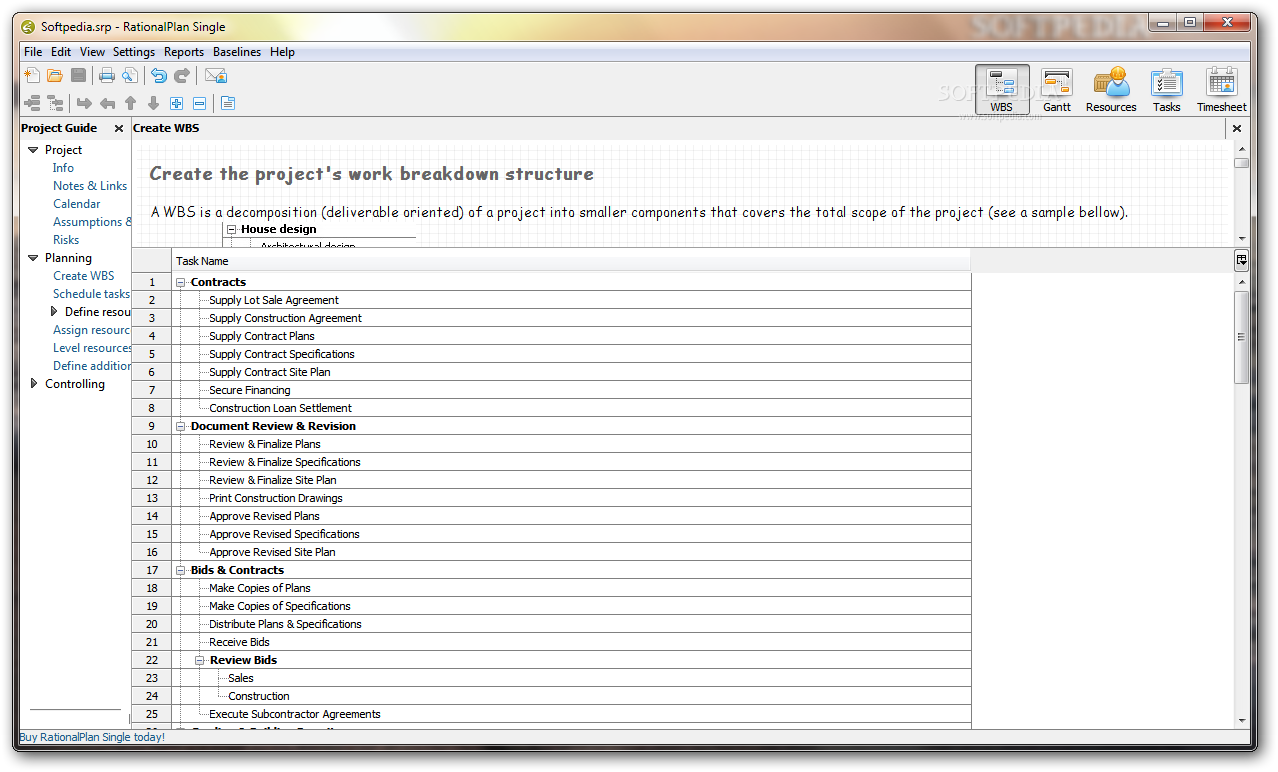Open the Level resources guide link
This screenshot has height=772, width=1278.
(x=92, y=348)
